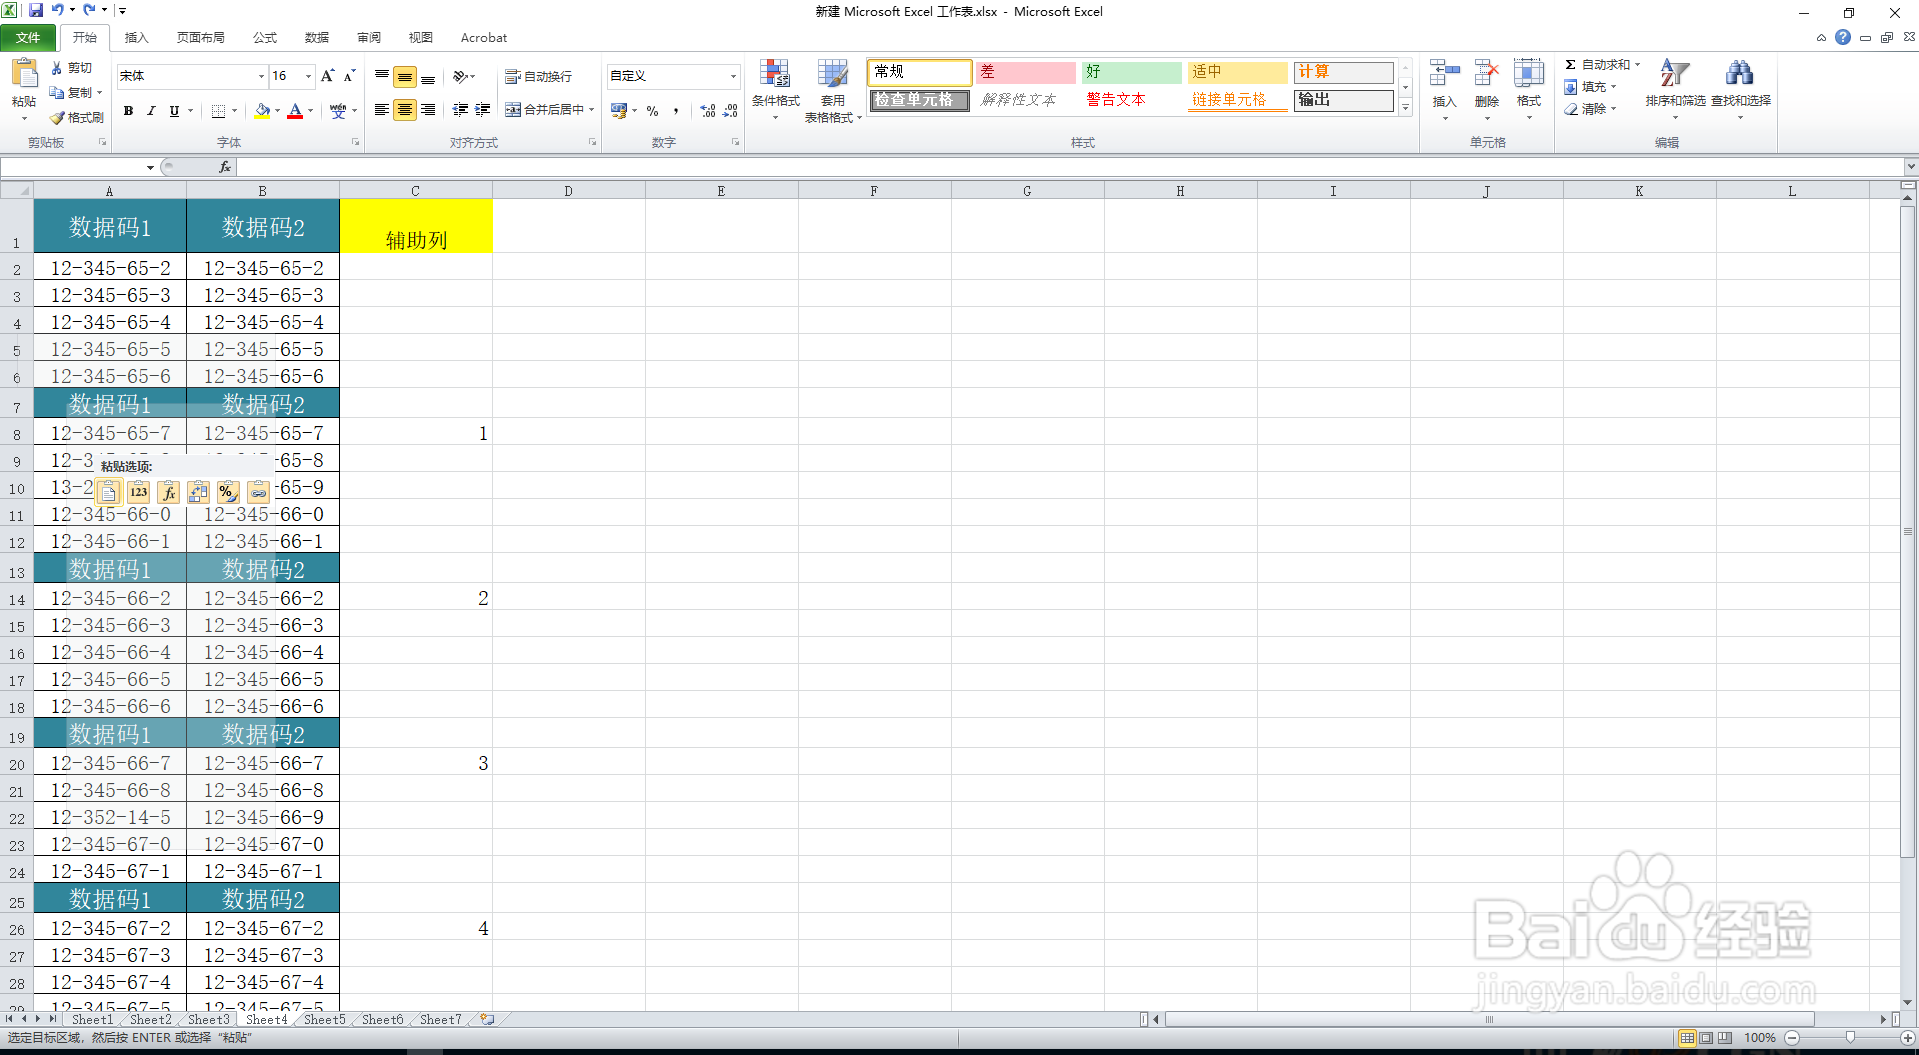The image size is (1919, 1055).
Task: Increase font size with large A
Action: click(x=327, y=76)
